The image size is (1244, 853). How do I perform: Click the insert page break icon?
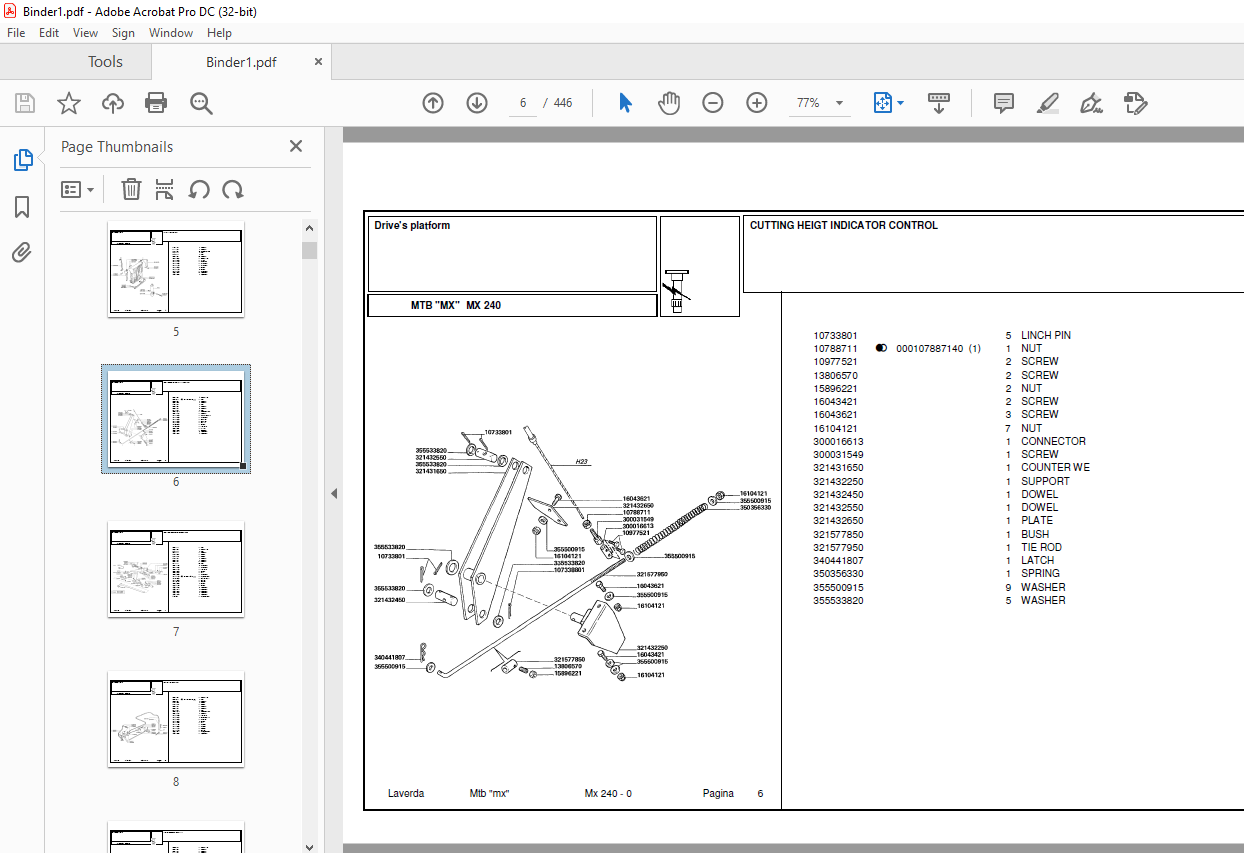click(165, 189)
